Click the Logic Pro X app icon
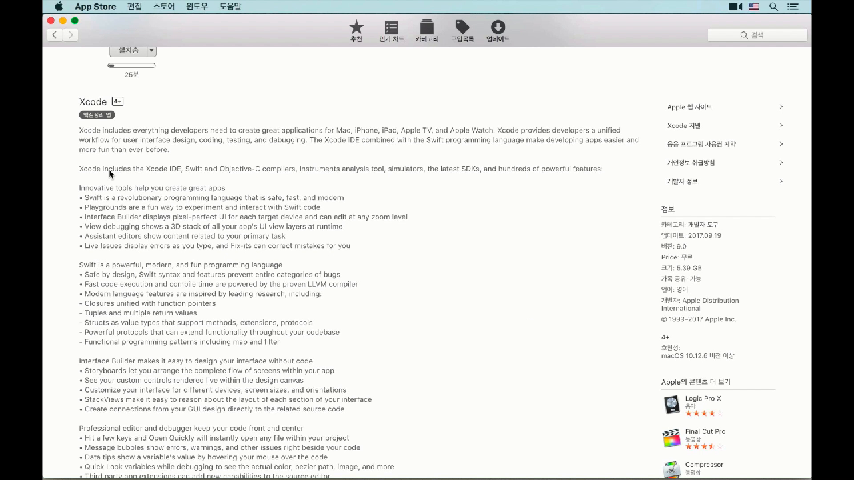 coord(672,404)
